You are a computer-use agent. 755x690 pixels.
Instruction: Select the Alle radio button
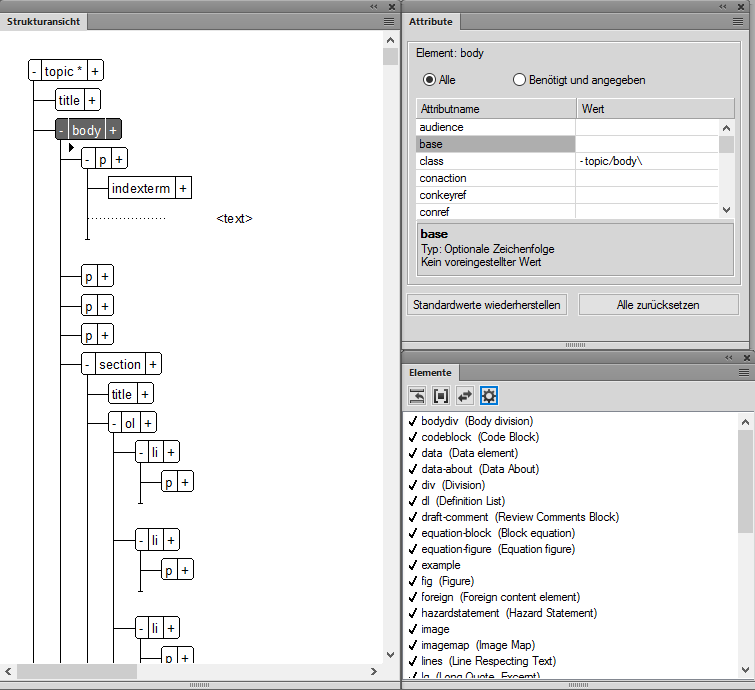pos(430,80)
